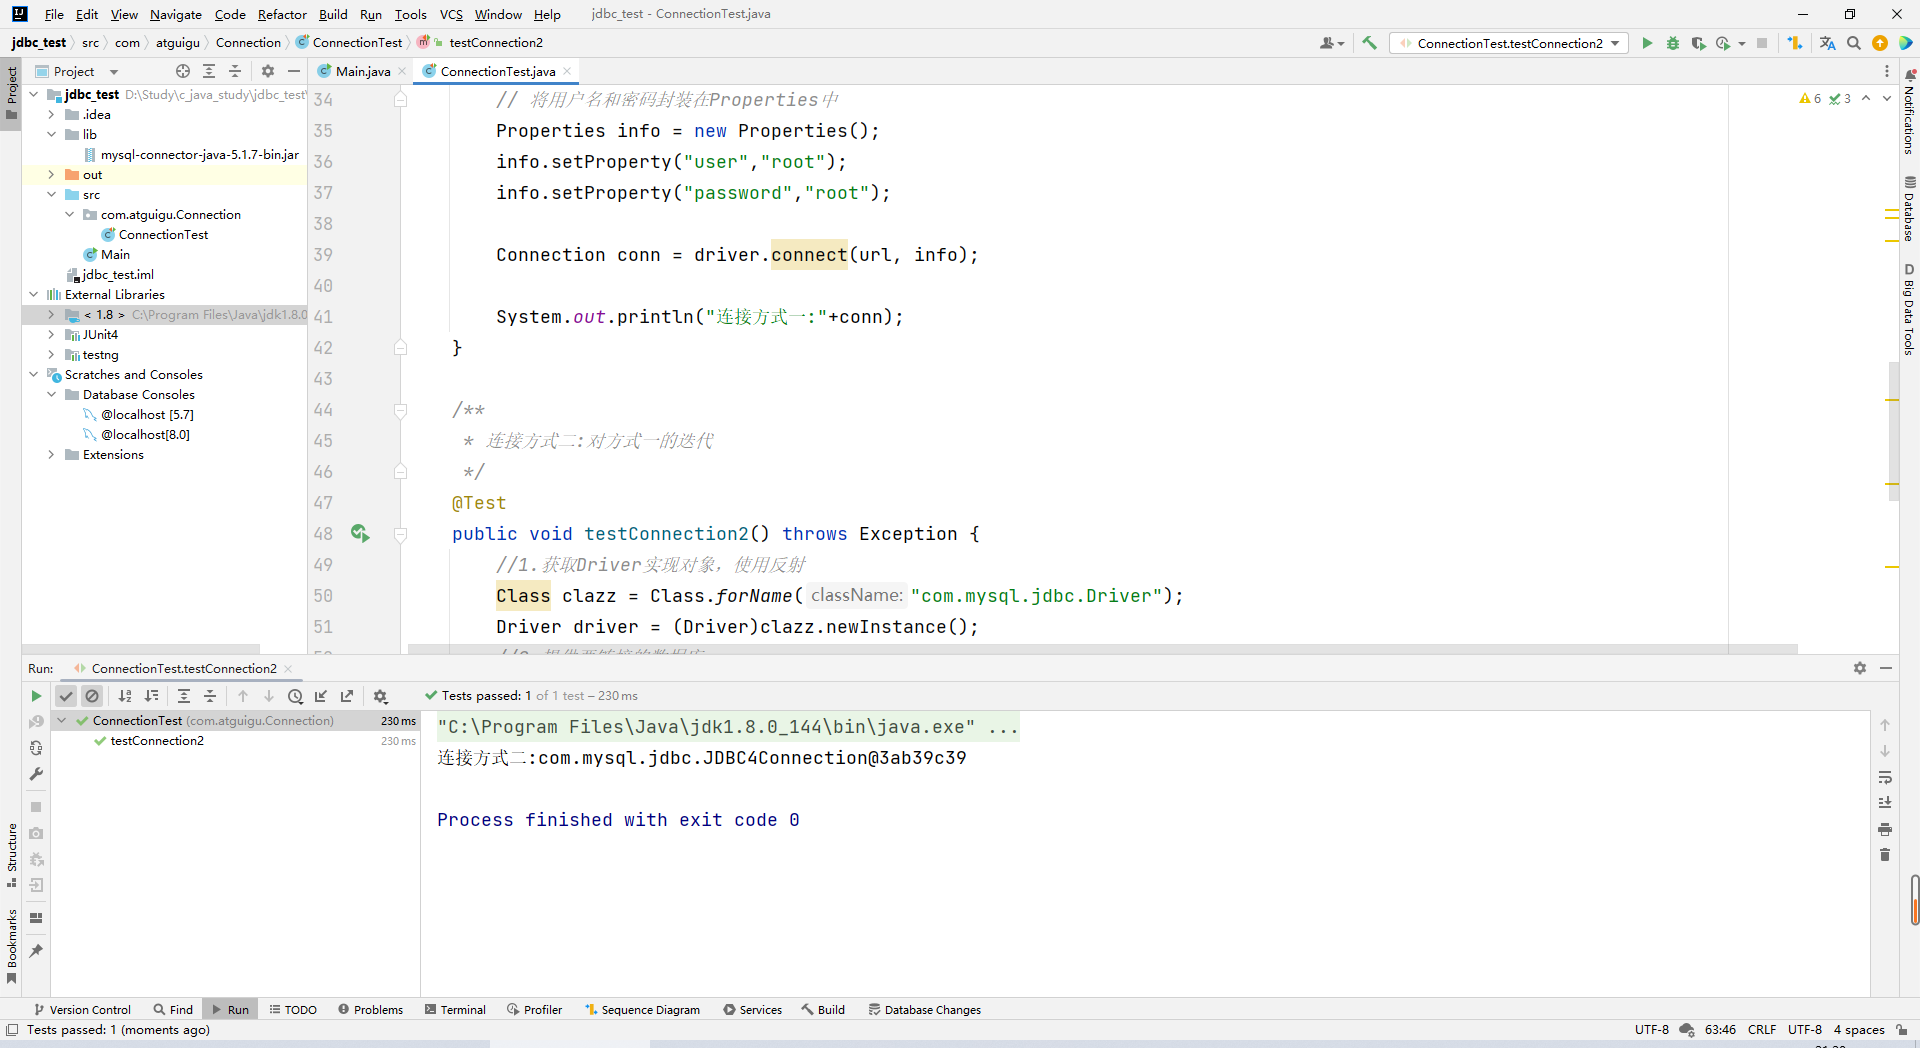Open the VCS menu
Image resolution: width=1920 pixels, height=1048 pixels.
(451, 14)
